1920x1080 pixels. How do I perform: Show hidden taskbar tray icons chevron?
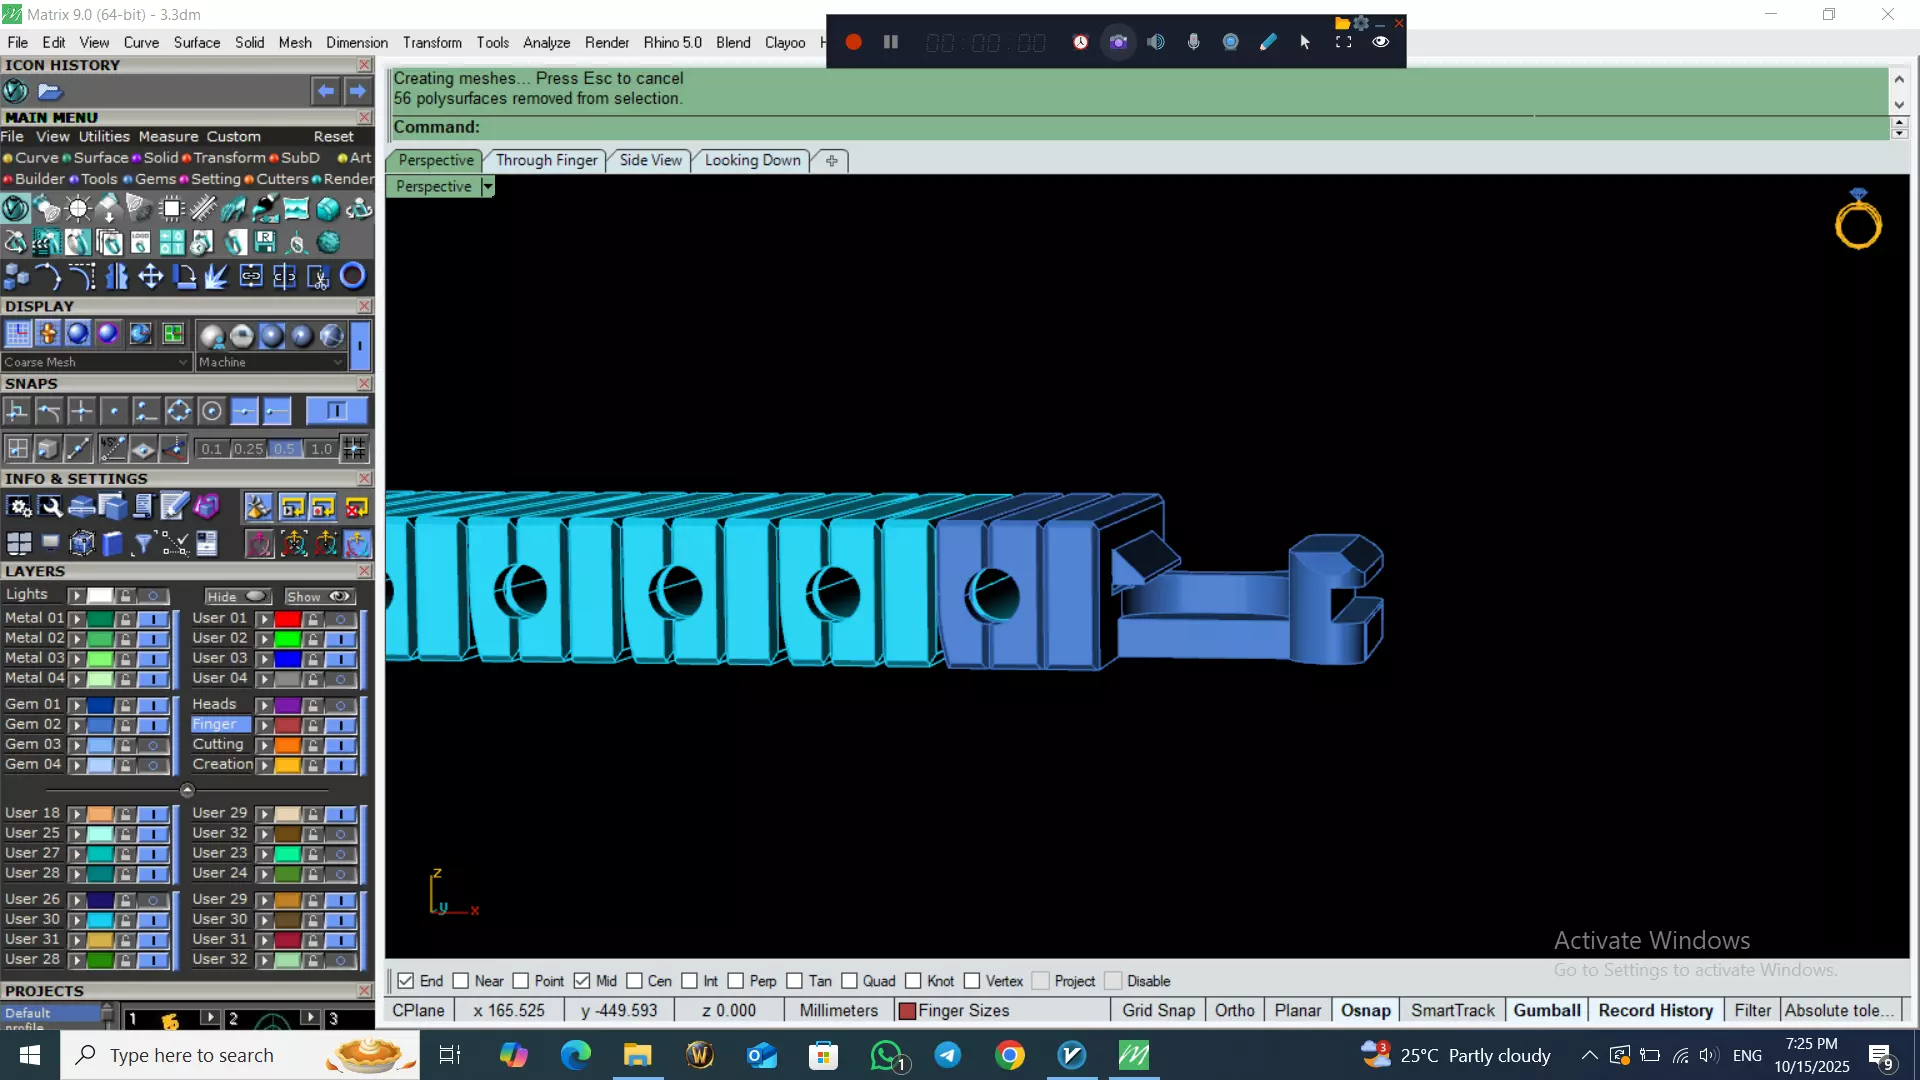(x=1589, y=1055)
